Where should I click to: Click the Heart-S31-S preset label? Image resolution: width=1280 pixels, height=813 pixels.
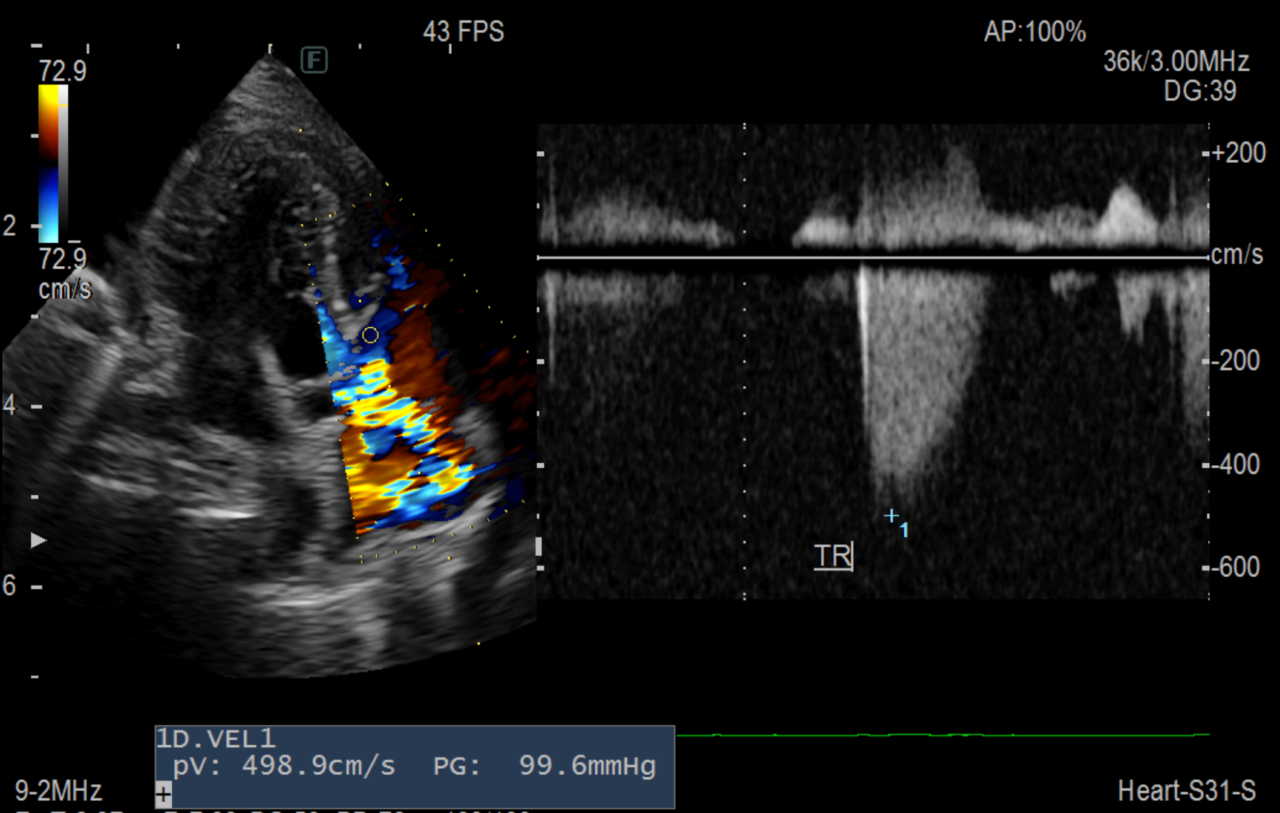(1186, 792)
